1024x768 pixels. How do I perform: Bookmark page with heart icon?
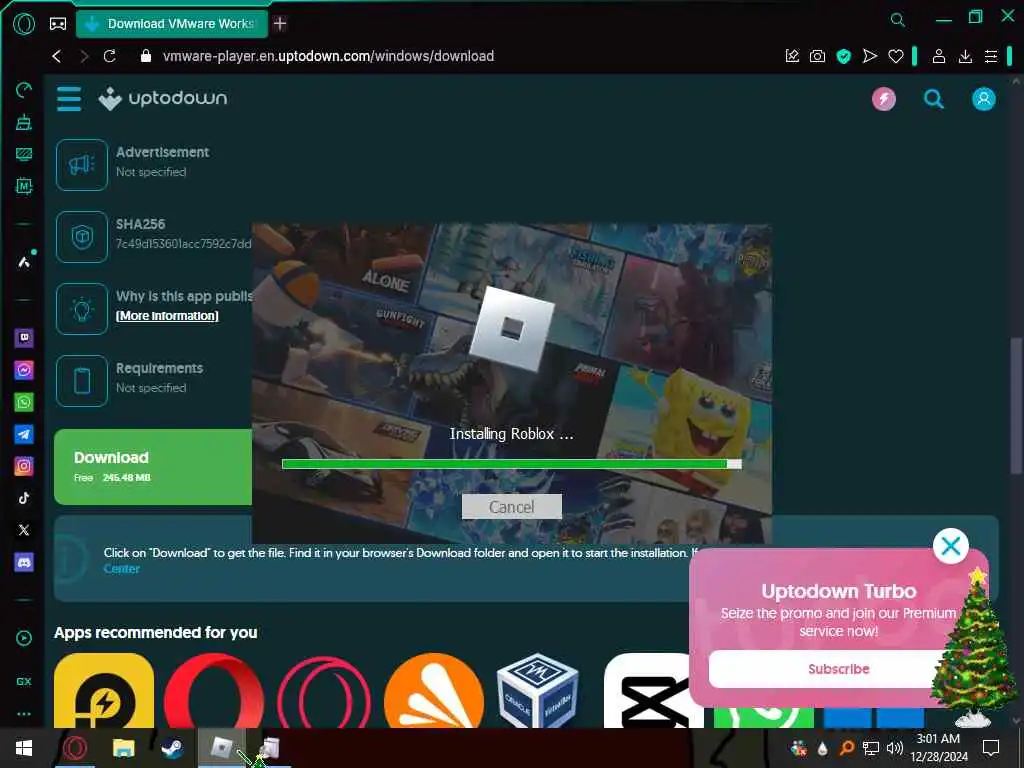pos(895,56)
